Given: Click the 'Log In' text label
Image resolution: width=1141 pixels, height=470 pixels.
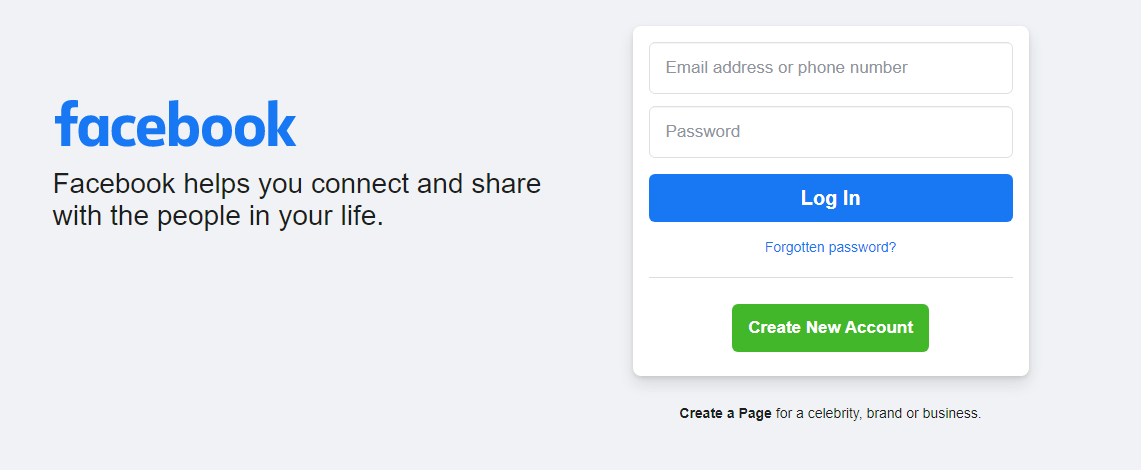Looking at the screenshot, I should (830, 198).
